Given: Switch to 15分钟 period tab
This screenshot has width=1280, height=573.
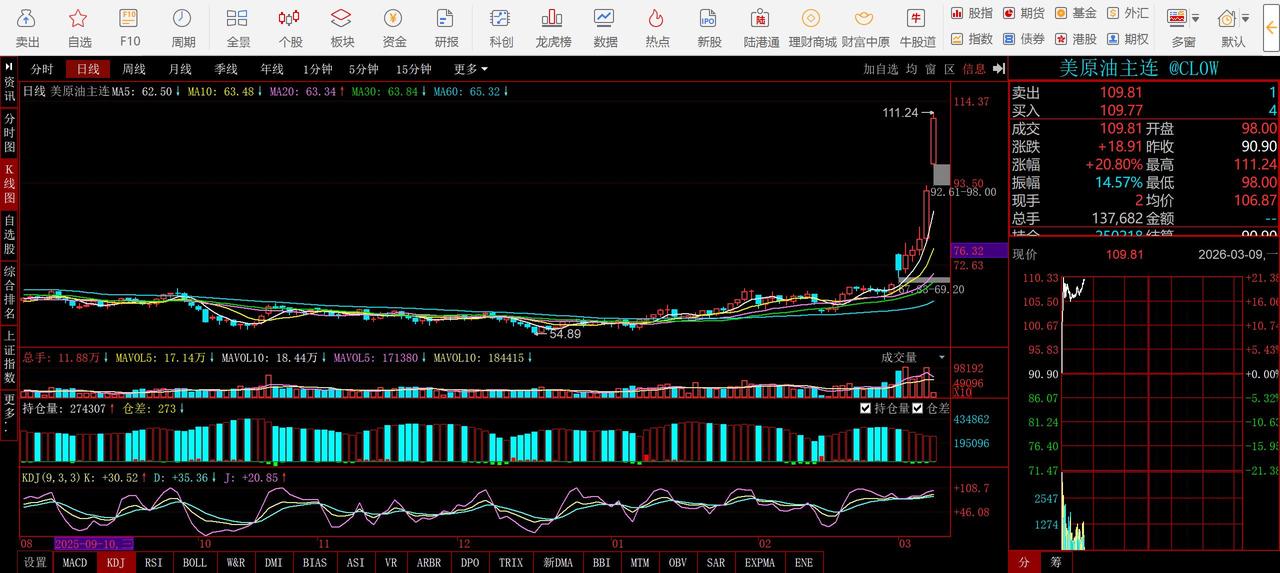Looking at the screenshot, I should 413,69.
